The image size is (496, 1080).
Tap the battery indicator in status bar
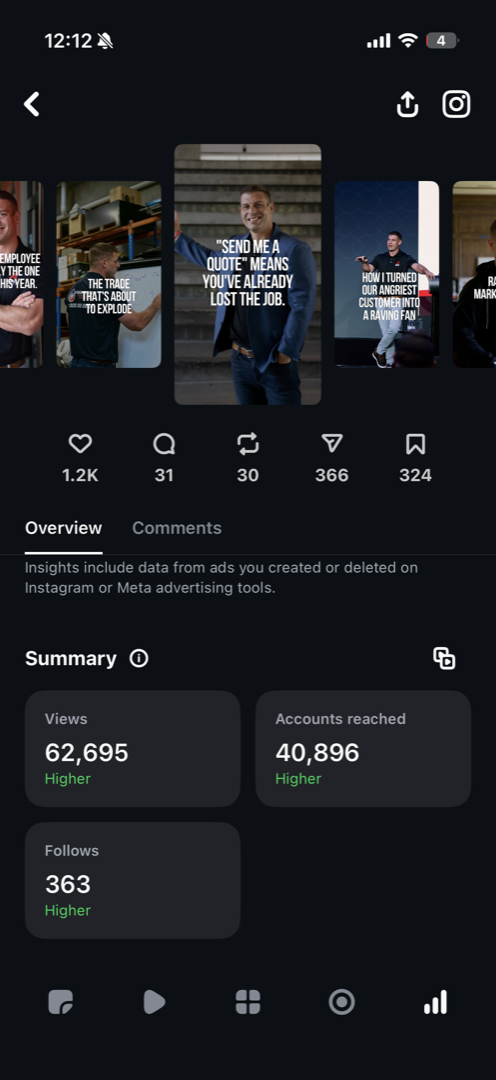(x=442, y=41)
